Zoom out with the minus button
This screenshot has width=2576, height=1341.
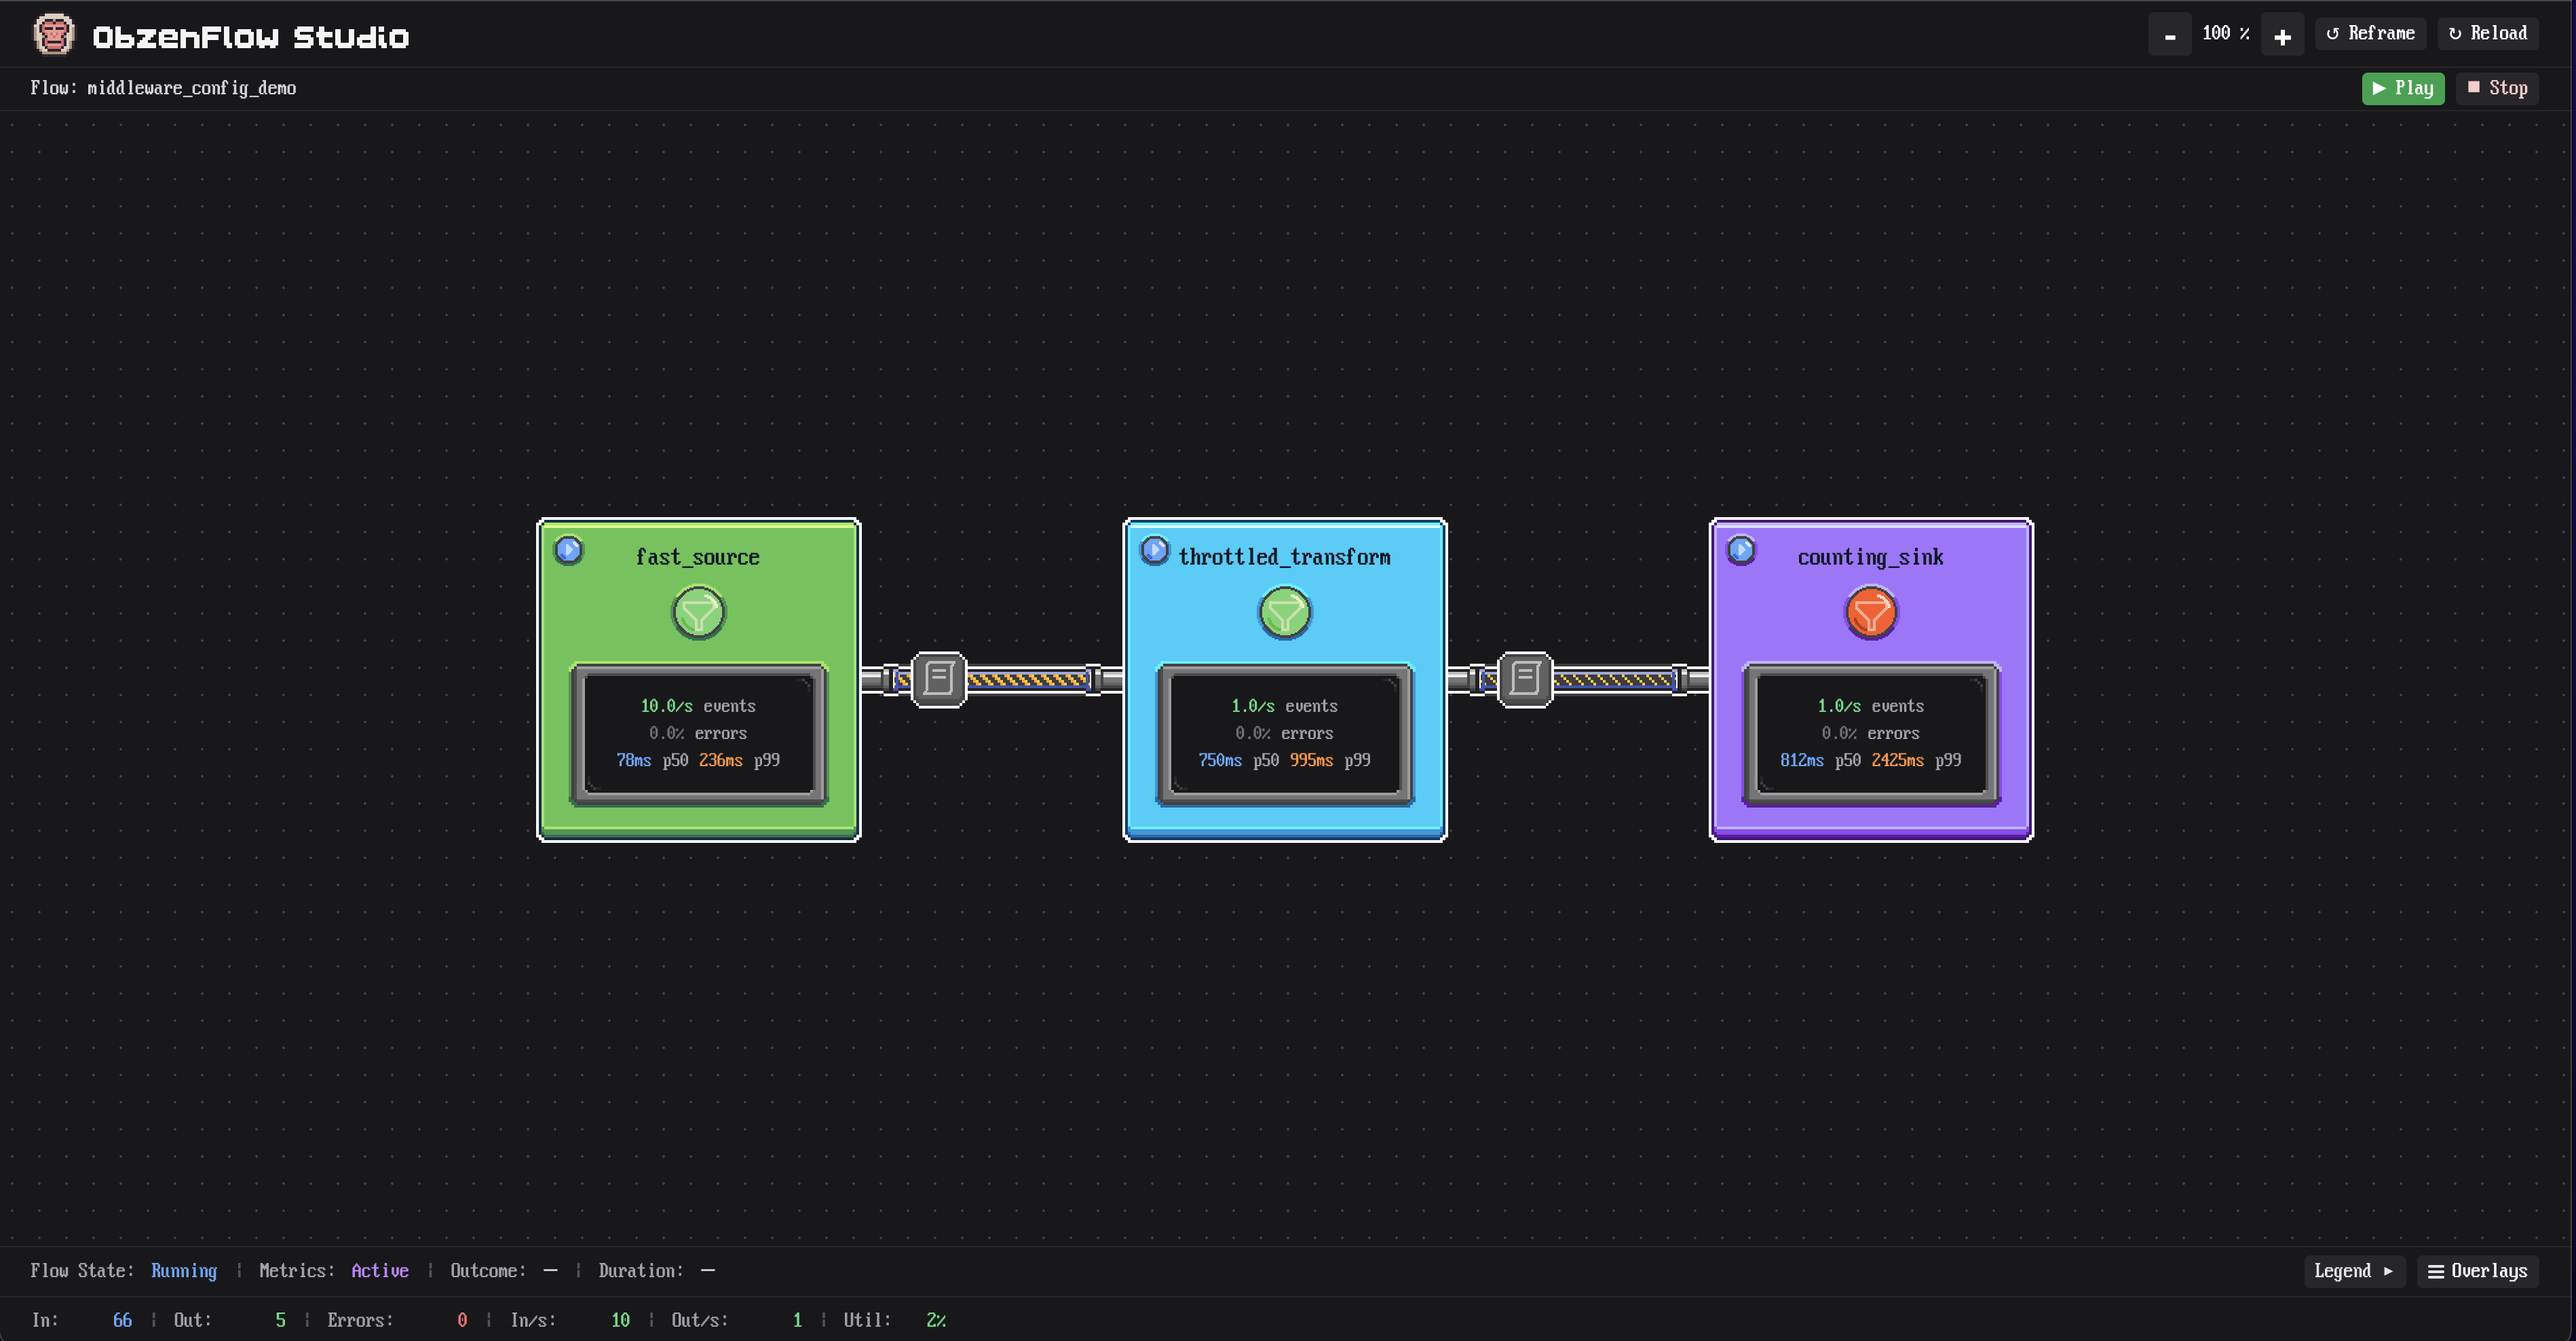2170,35
